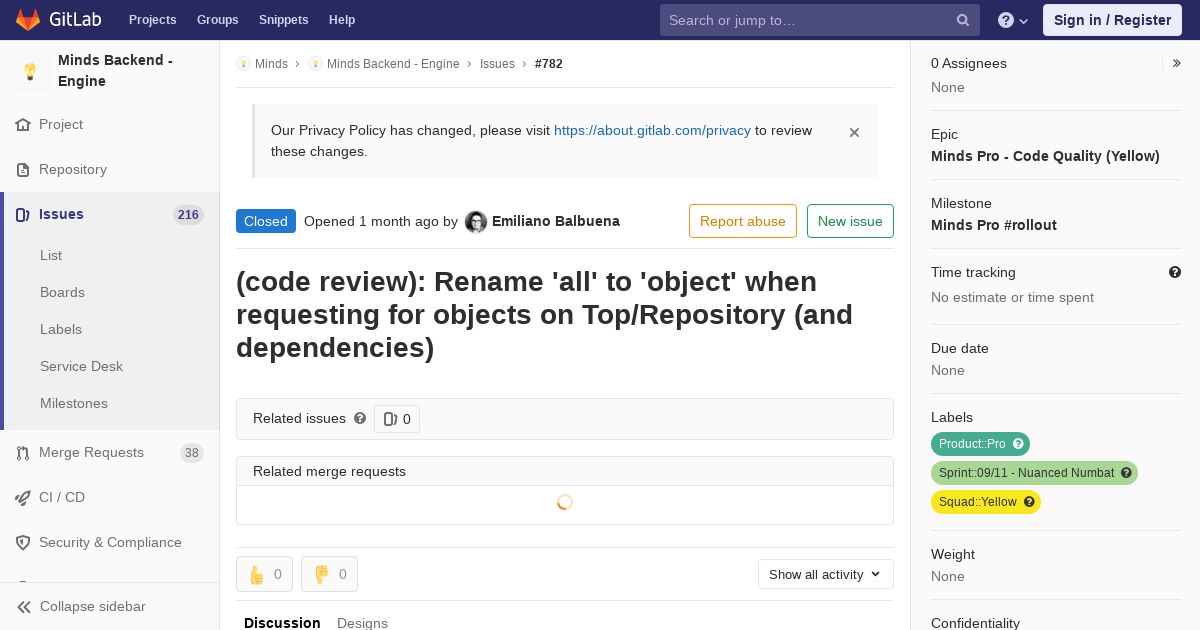Open Security & Compliance shield item
This screenshot has width=1200, height=630.
tap(110, 542)
